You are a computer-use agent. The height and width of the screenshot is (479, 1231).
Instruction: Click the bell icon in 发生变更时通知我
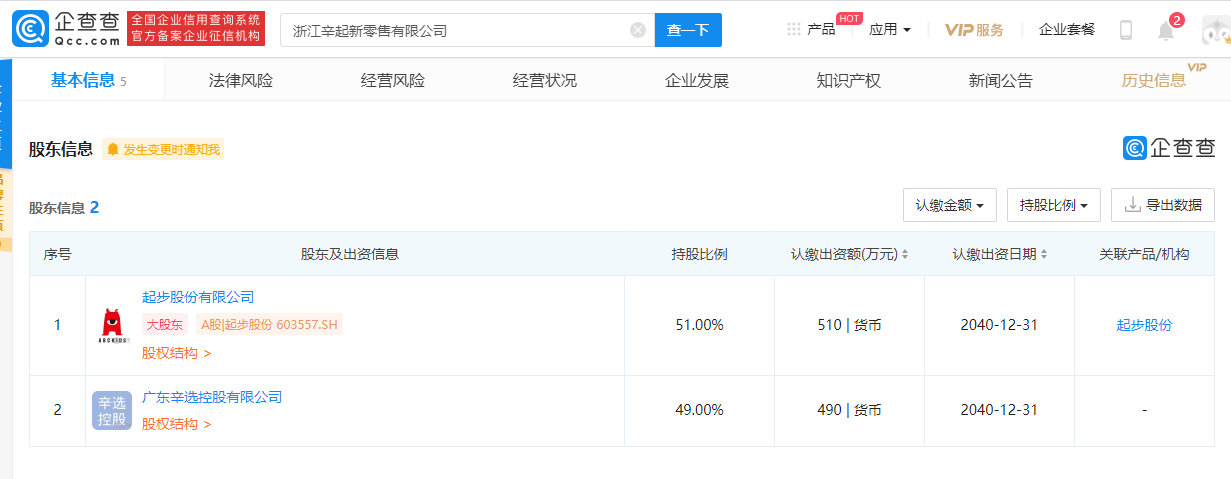tap(113, 149)
